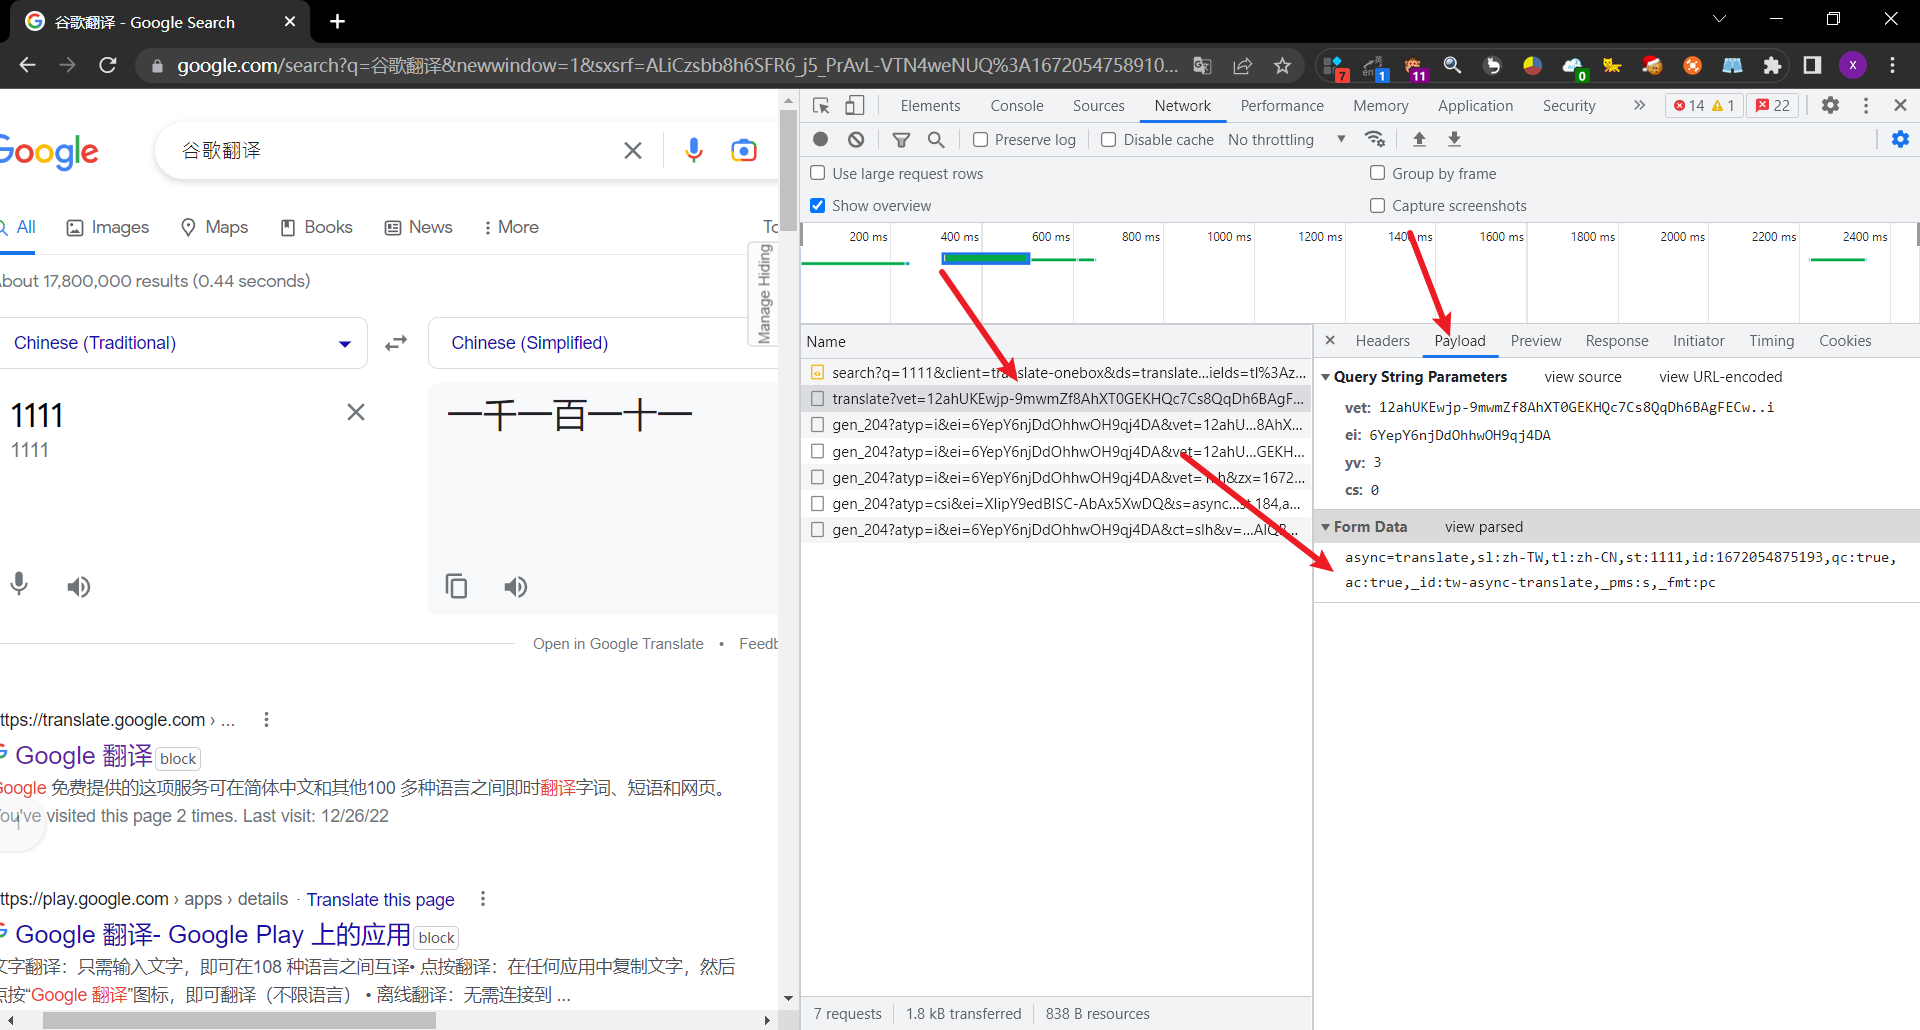Open the Console panel tab
The width and height of the screenshot is (1920, 1030).
coord(1016,106)
